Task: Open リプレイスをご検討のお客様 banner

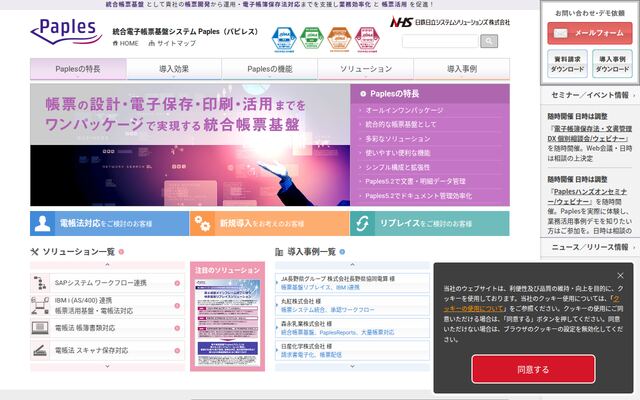Action: tap(430, 223)
